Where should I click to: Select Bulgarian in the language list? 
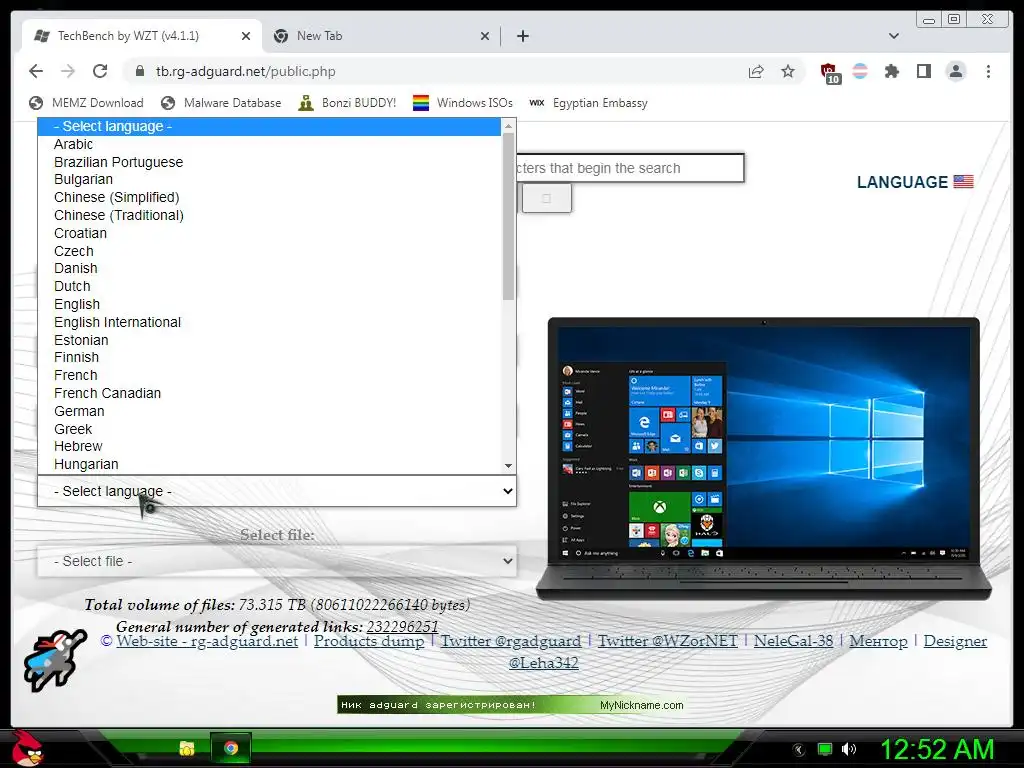pyautogui.click(x=270, y=180)
